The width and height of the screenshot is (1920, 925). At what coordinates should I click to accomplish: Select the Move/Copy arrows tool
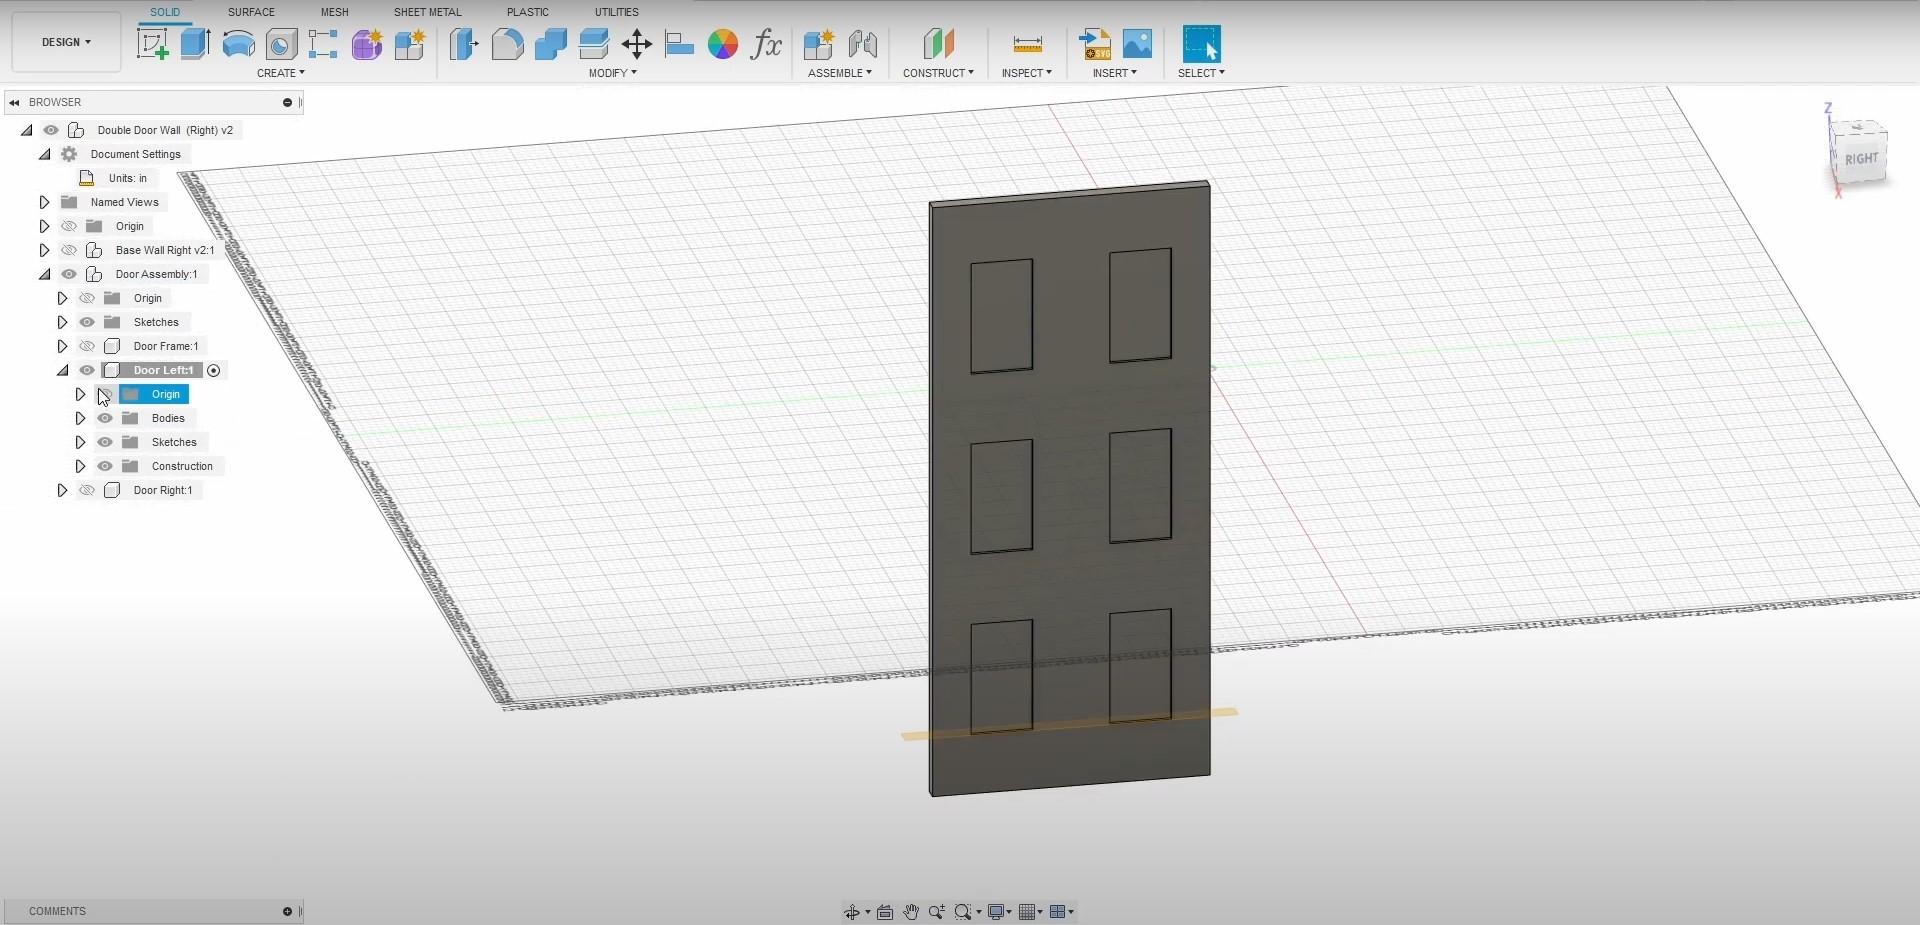click(x=636, y=44)
